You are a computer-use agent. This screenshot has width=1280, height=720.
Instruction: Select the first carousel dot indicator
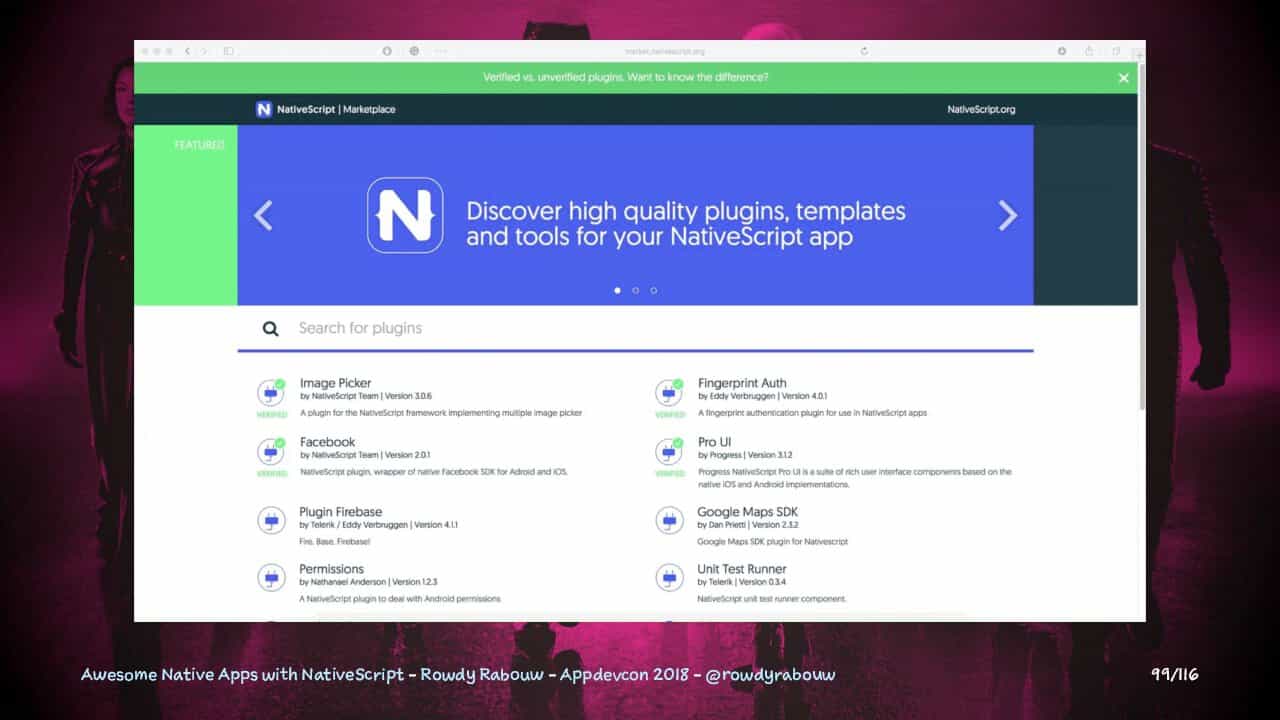pyautogui.click(x=617, y=290)
